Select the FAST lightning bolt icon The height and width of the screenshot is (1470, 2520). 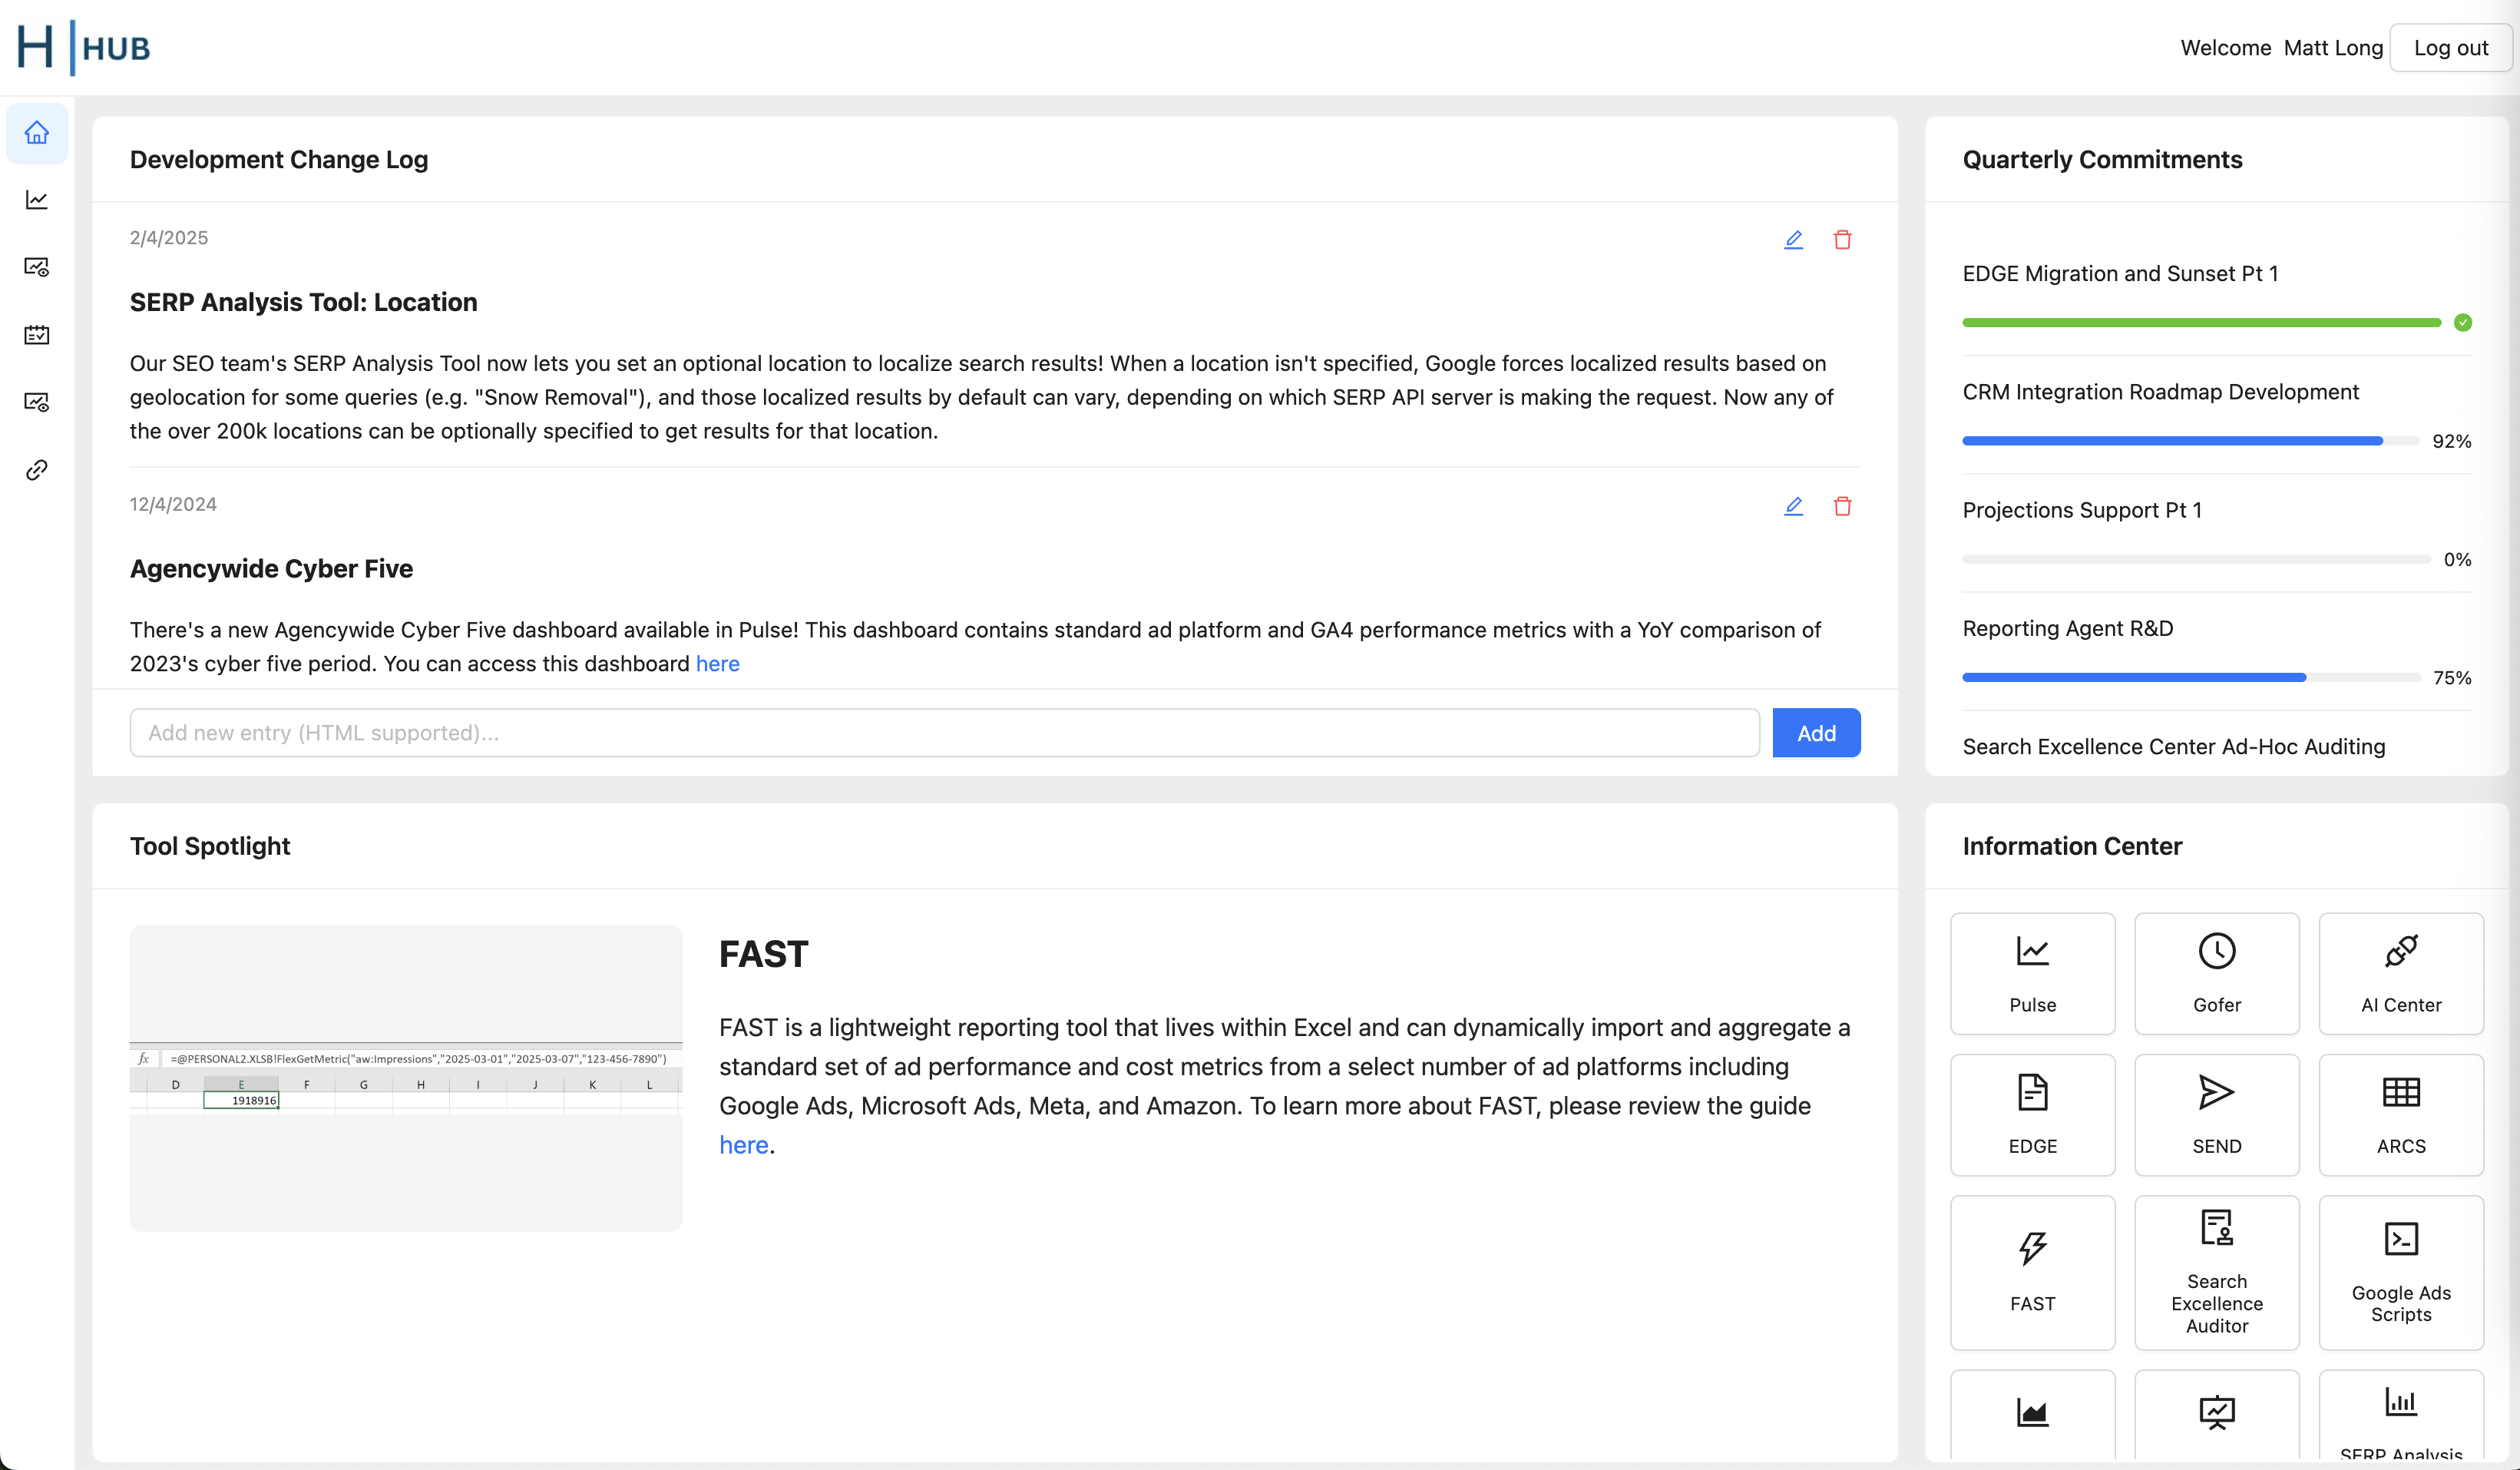tap(2032, 1271)
